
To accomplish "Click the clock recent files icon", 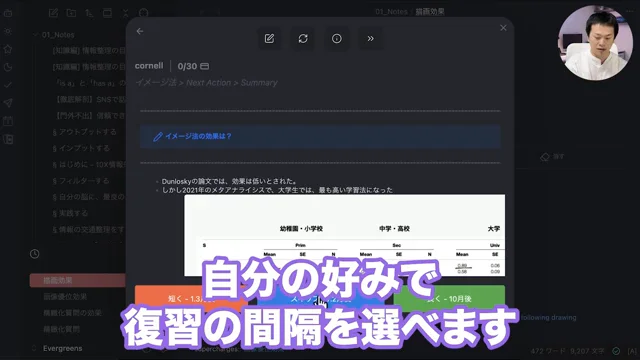I will pyautogui.click(x=35, y=254).
